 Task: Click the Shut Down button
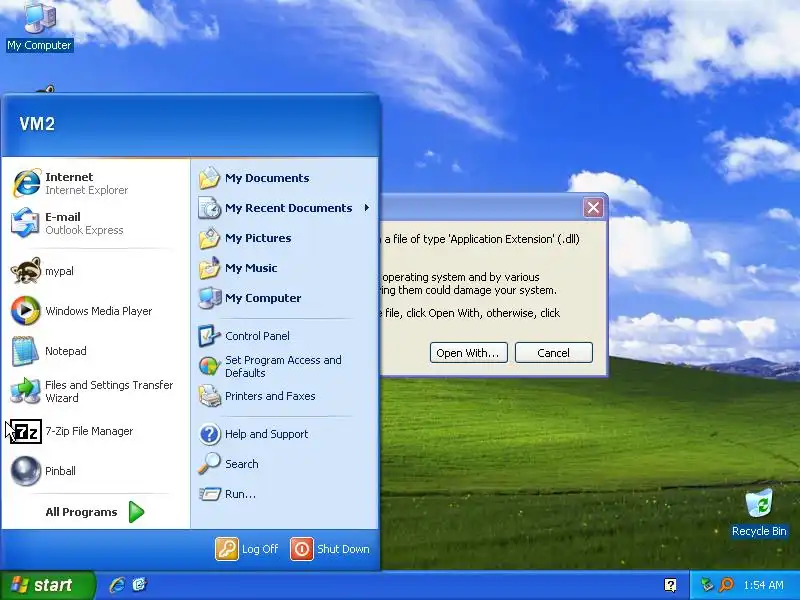coord(330,549)
